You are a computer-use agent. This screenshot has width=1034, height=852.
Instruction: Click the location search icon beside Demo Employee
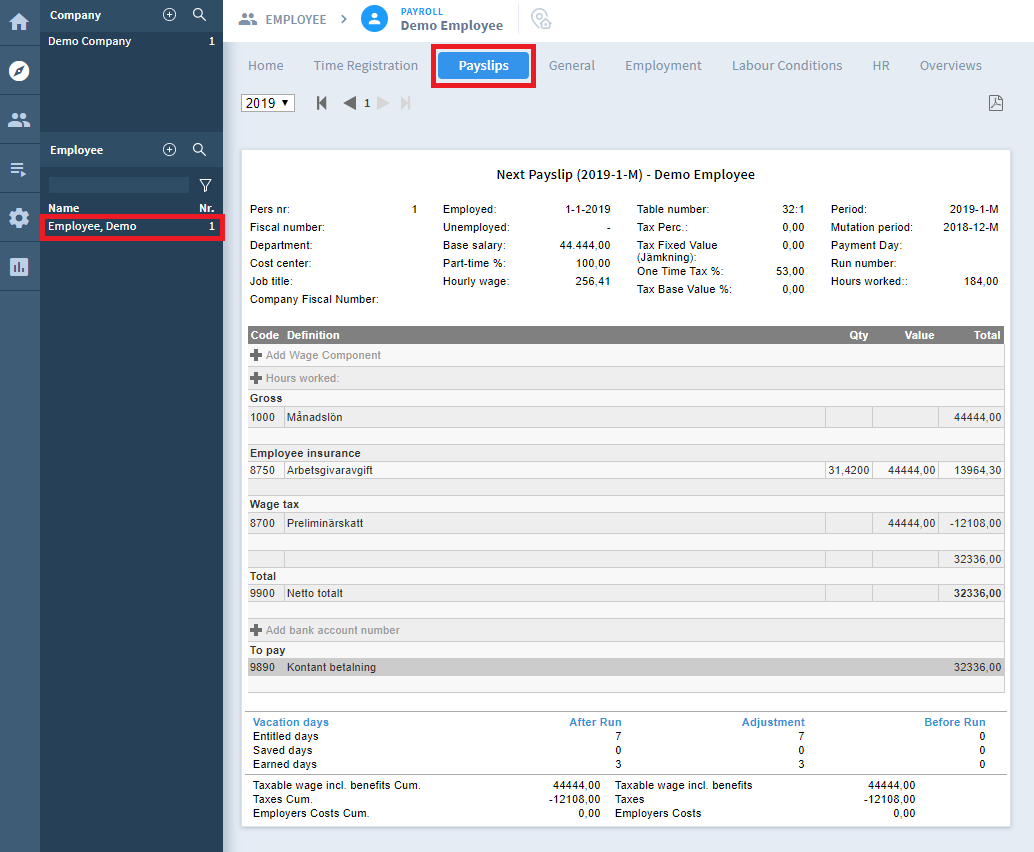(x=541, y=18)
